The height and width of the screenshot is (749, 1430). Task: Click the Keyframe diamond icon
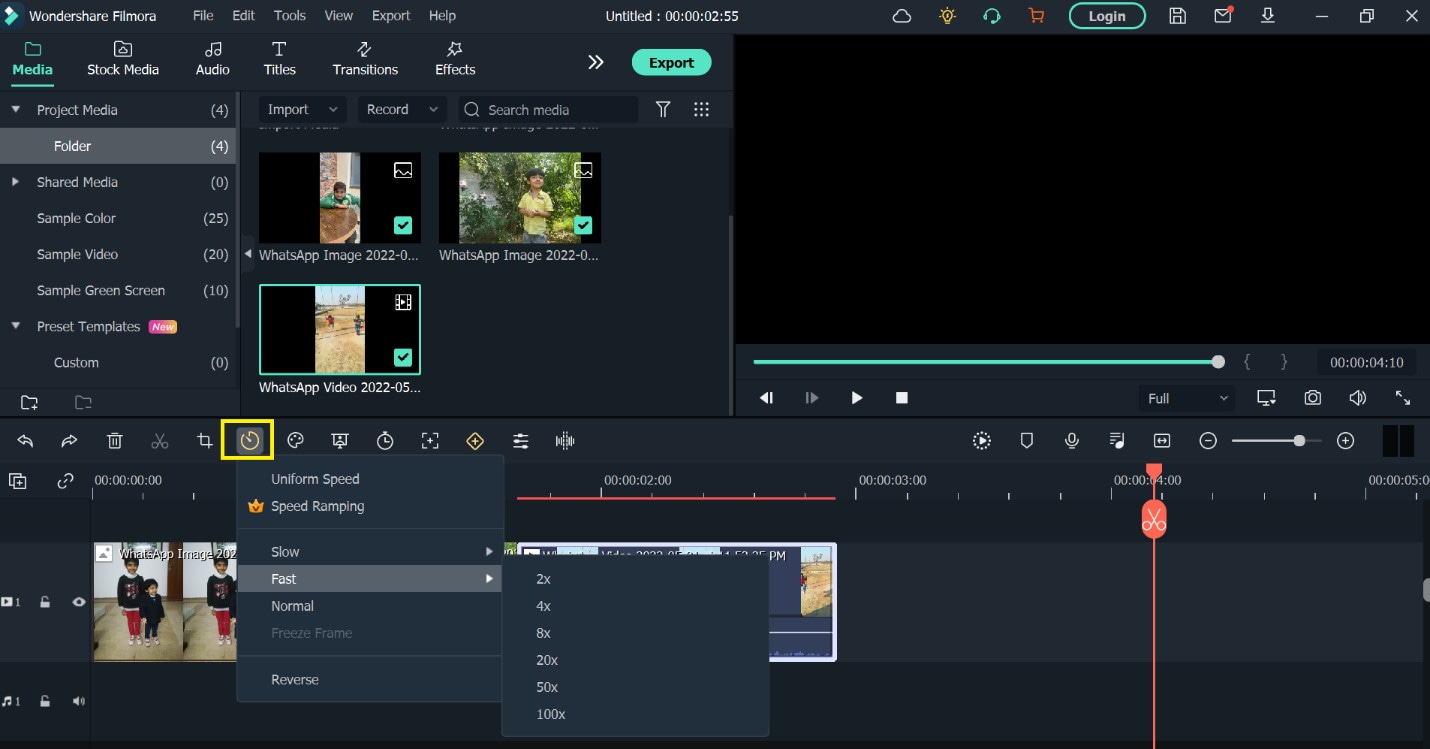pos(475,441)
